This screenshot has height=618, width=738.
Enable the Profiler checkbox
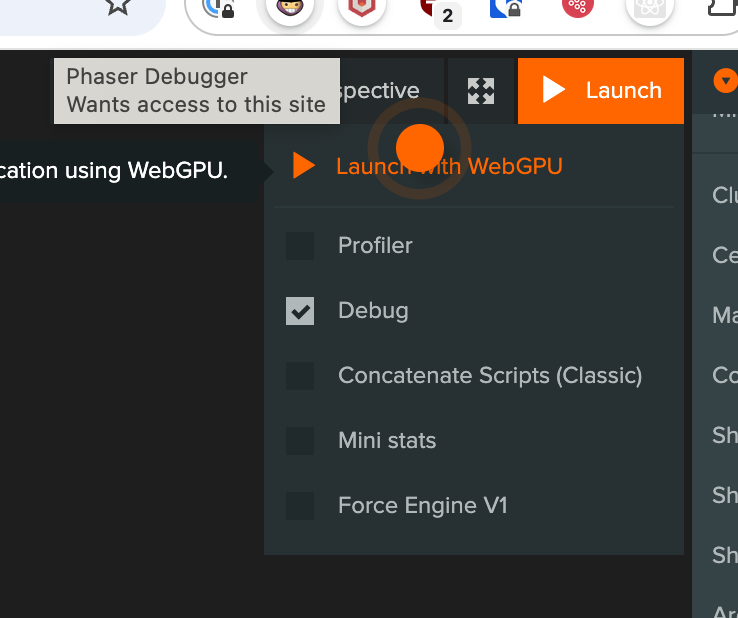[300, 246]
